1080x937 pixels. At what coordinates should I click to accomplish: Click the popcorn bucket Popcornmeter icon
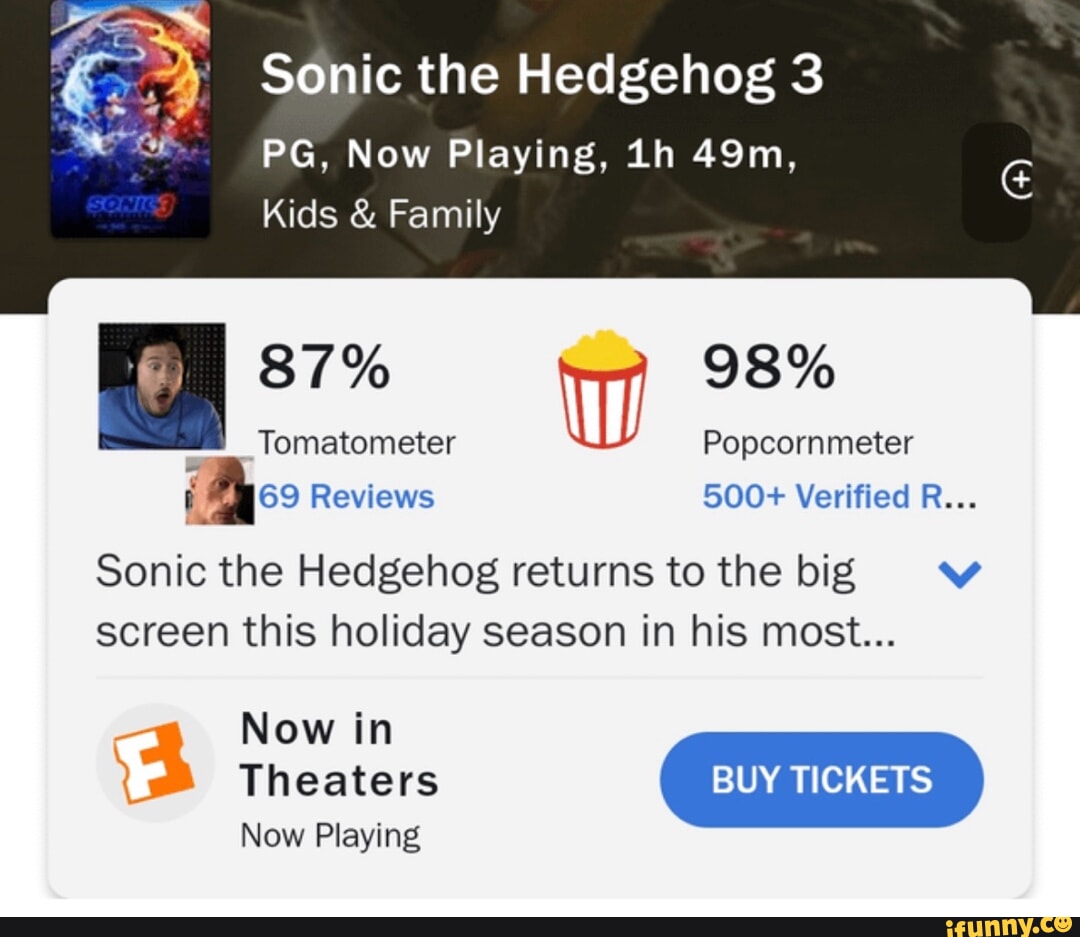pyautogui.click(x=601, y=387)
